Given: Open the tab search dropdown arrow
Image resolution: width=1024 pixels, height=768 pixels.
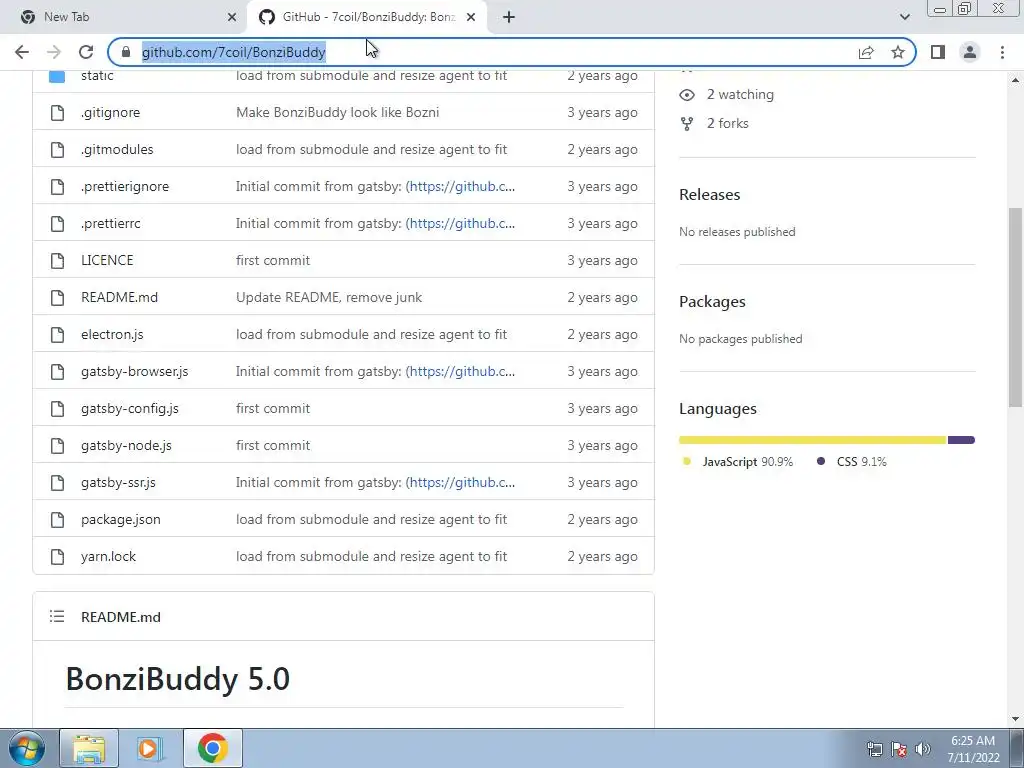Looking at the screenshot, I should point(904,17).
